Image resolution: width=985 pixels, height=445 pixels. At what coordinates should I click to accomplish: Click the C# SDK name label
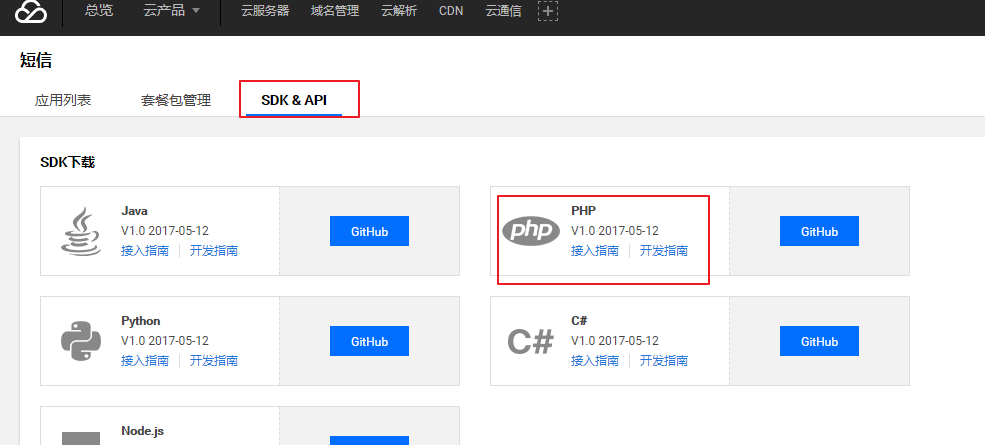point(579,321)
